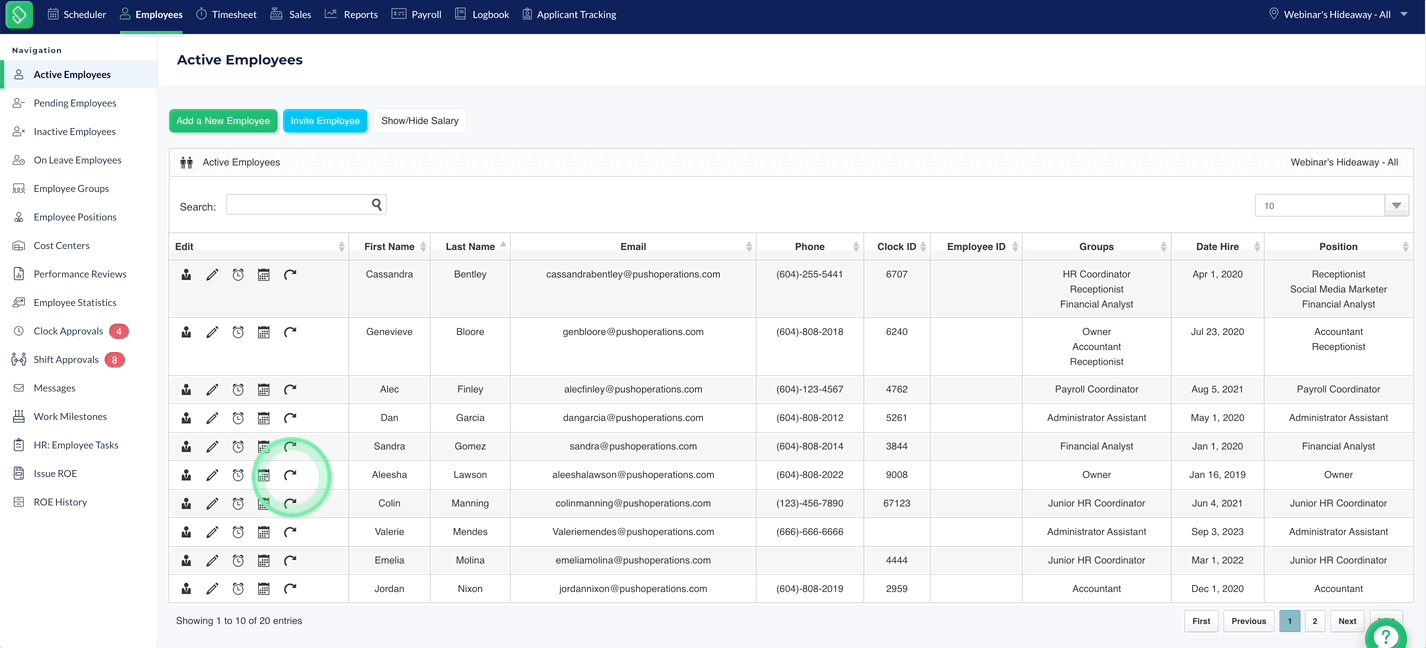Open Cassandra Bentley's profile person icon
1426x648 pixels.
[x=186, y=275]
